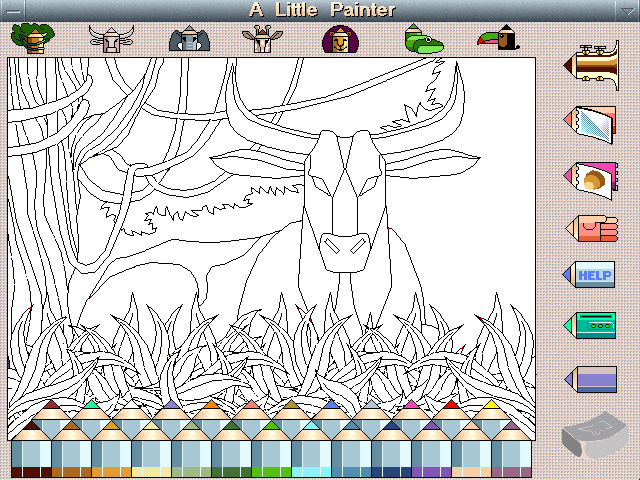Choose the buffalo picture pencil

(111, 39)
